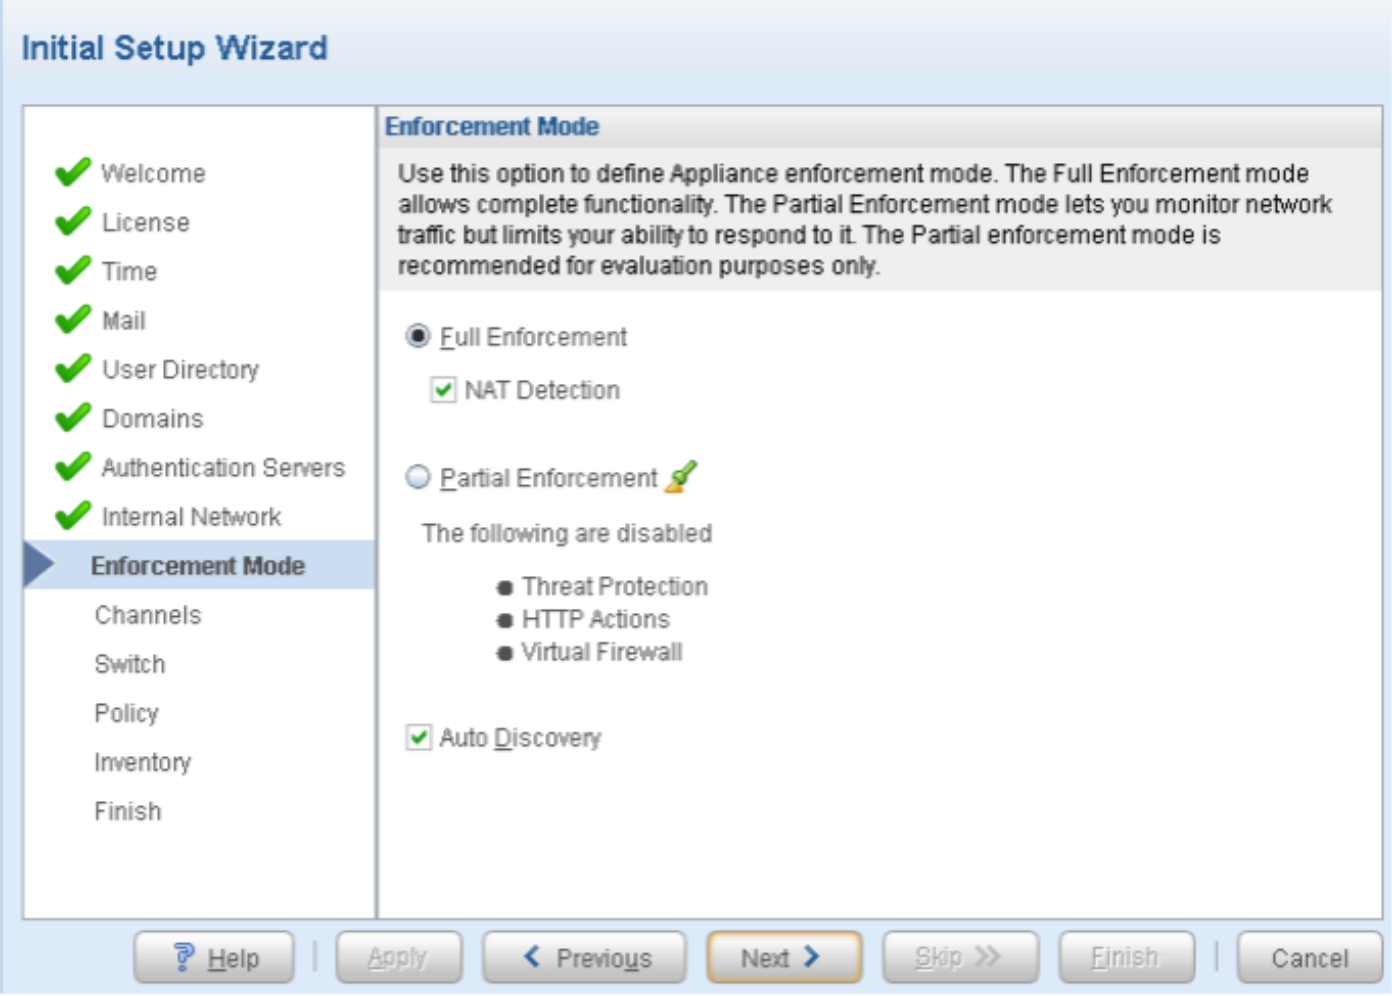Toggle the Auto Discovery checkbox
The height and width of the screenshot is (996, 1392).
419,738
